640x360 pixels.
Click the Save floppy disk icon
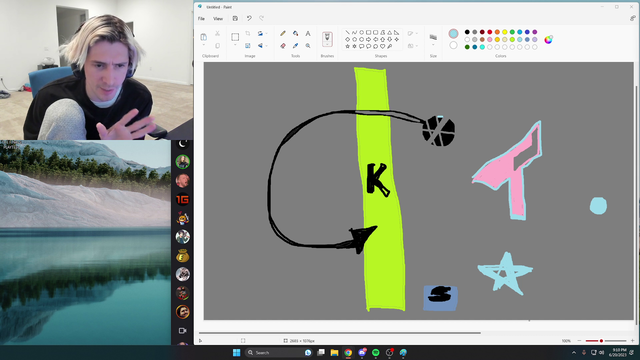235,18
